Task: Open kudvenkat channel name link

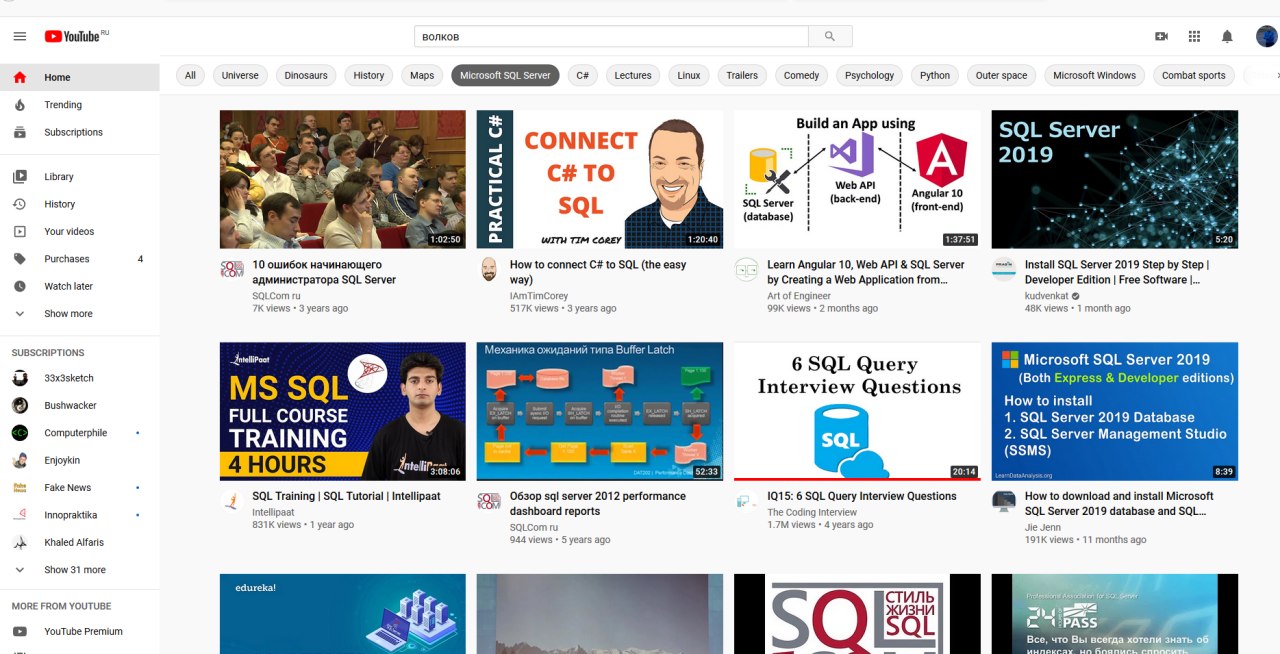Action: 1046,296
